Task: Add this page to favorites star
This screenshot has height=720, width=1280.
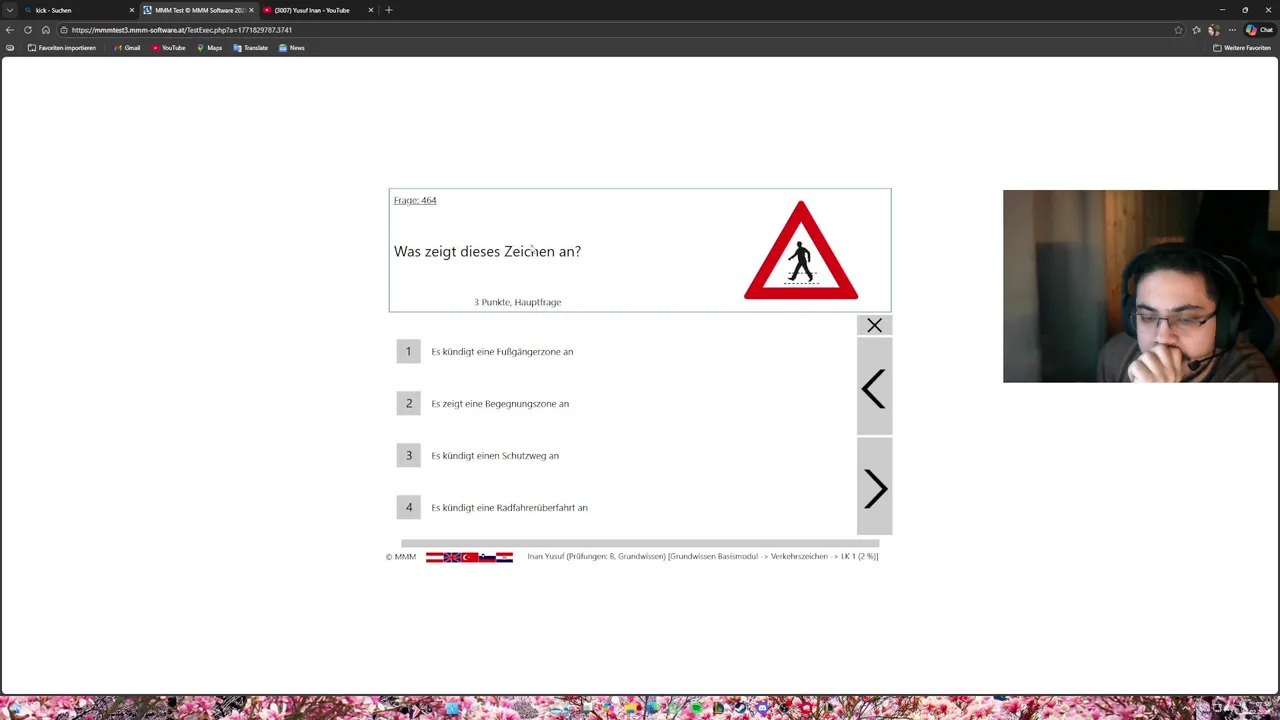Action: (x=1178, y=30)
